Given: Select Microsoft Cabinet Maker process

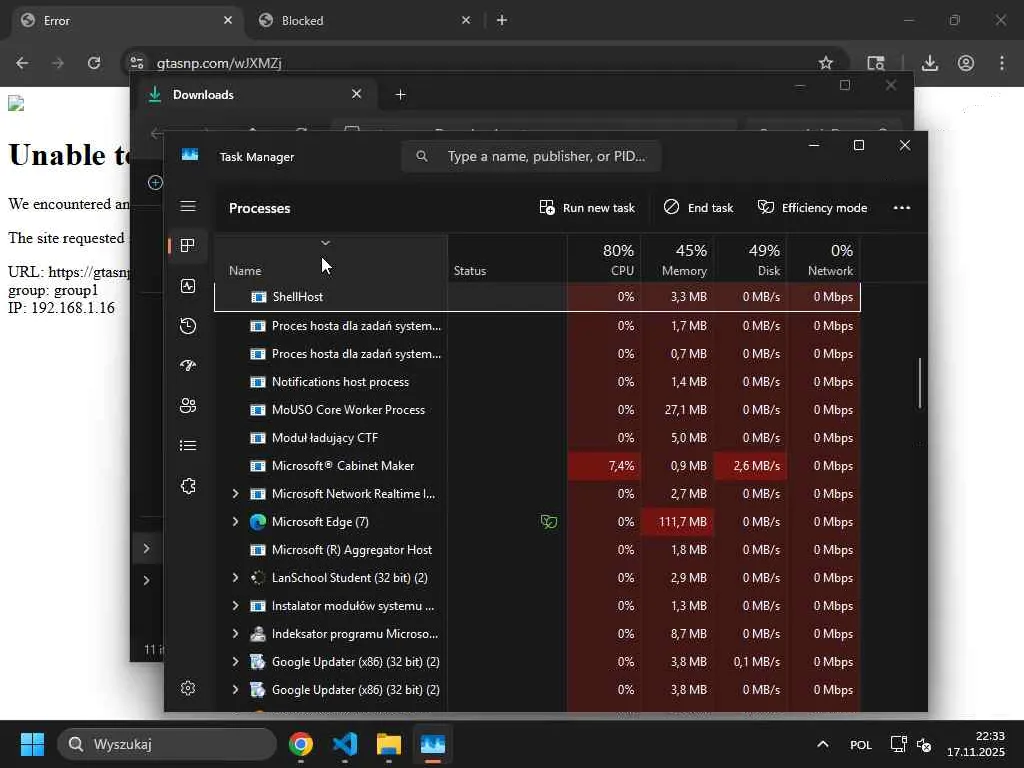Looking at the screenshot, I should click(x=537, y=466).
